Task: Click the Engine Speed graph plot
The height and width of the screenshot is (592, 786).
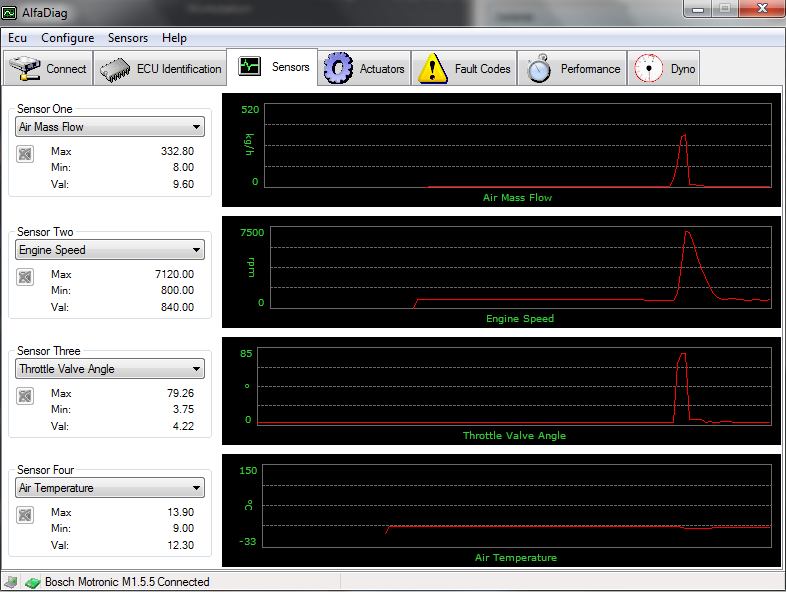Action: [x=515, y=267]
